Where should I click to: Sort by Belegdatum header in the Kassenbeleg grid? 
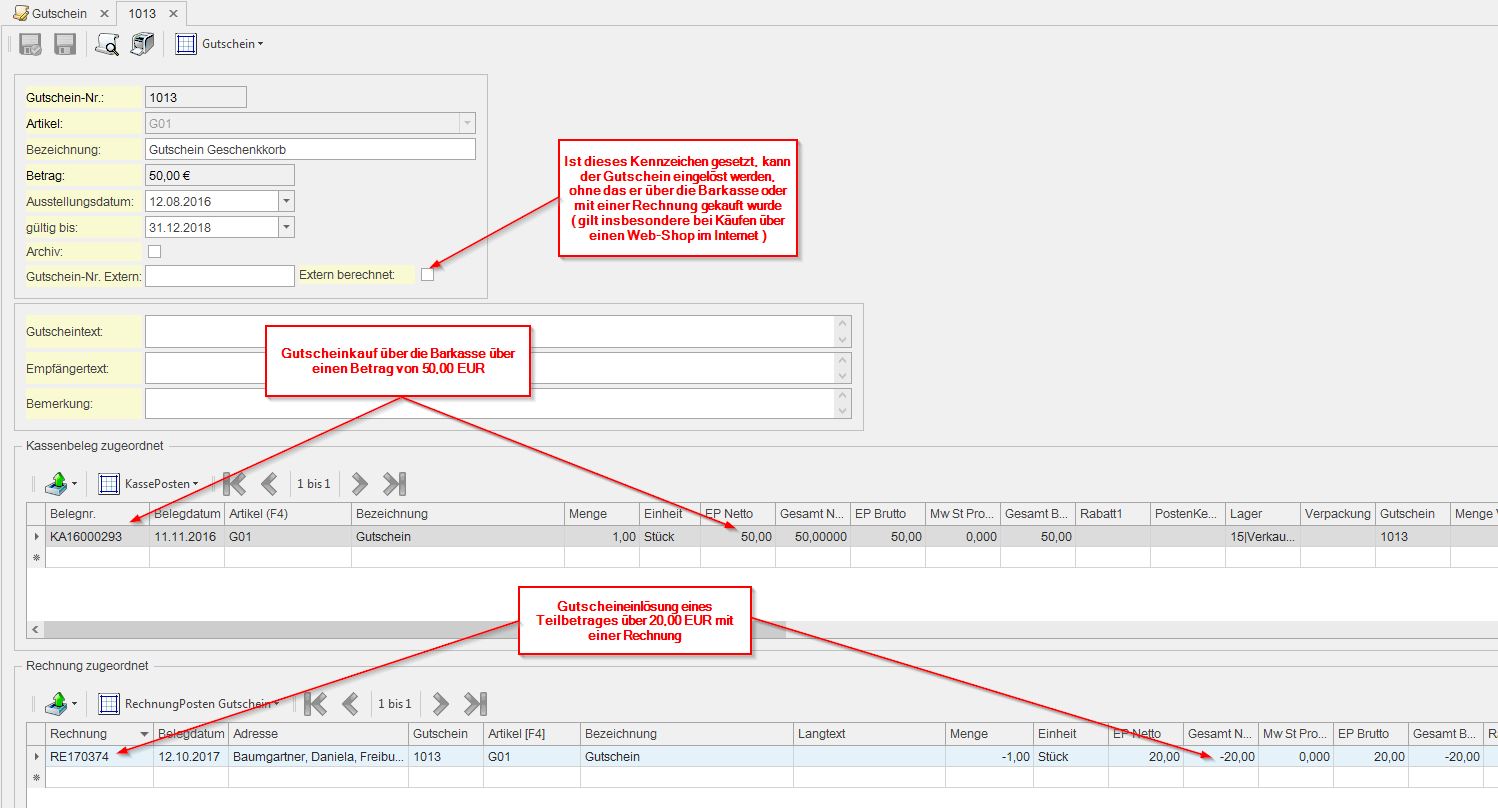187,514
